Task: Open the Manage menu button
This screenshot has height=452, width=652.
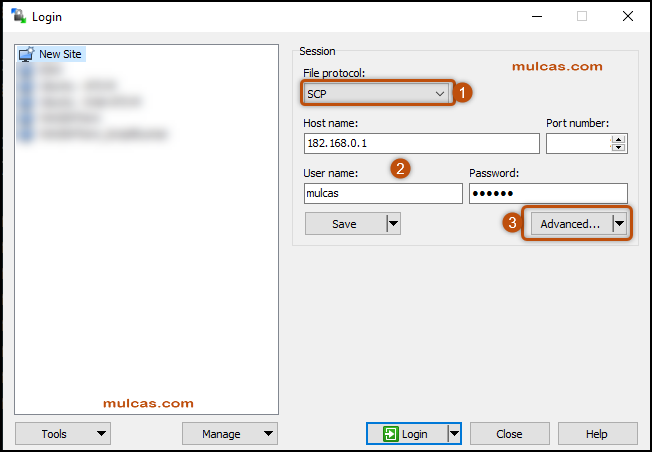Action: pyautogui.click(x=229, y=434)
